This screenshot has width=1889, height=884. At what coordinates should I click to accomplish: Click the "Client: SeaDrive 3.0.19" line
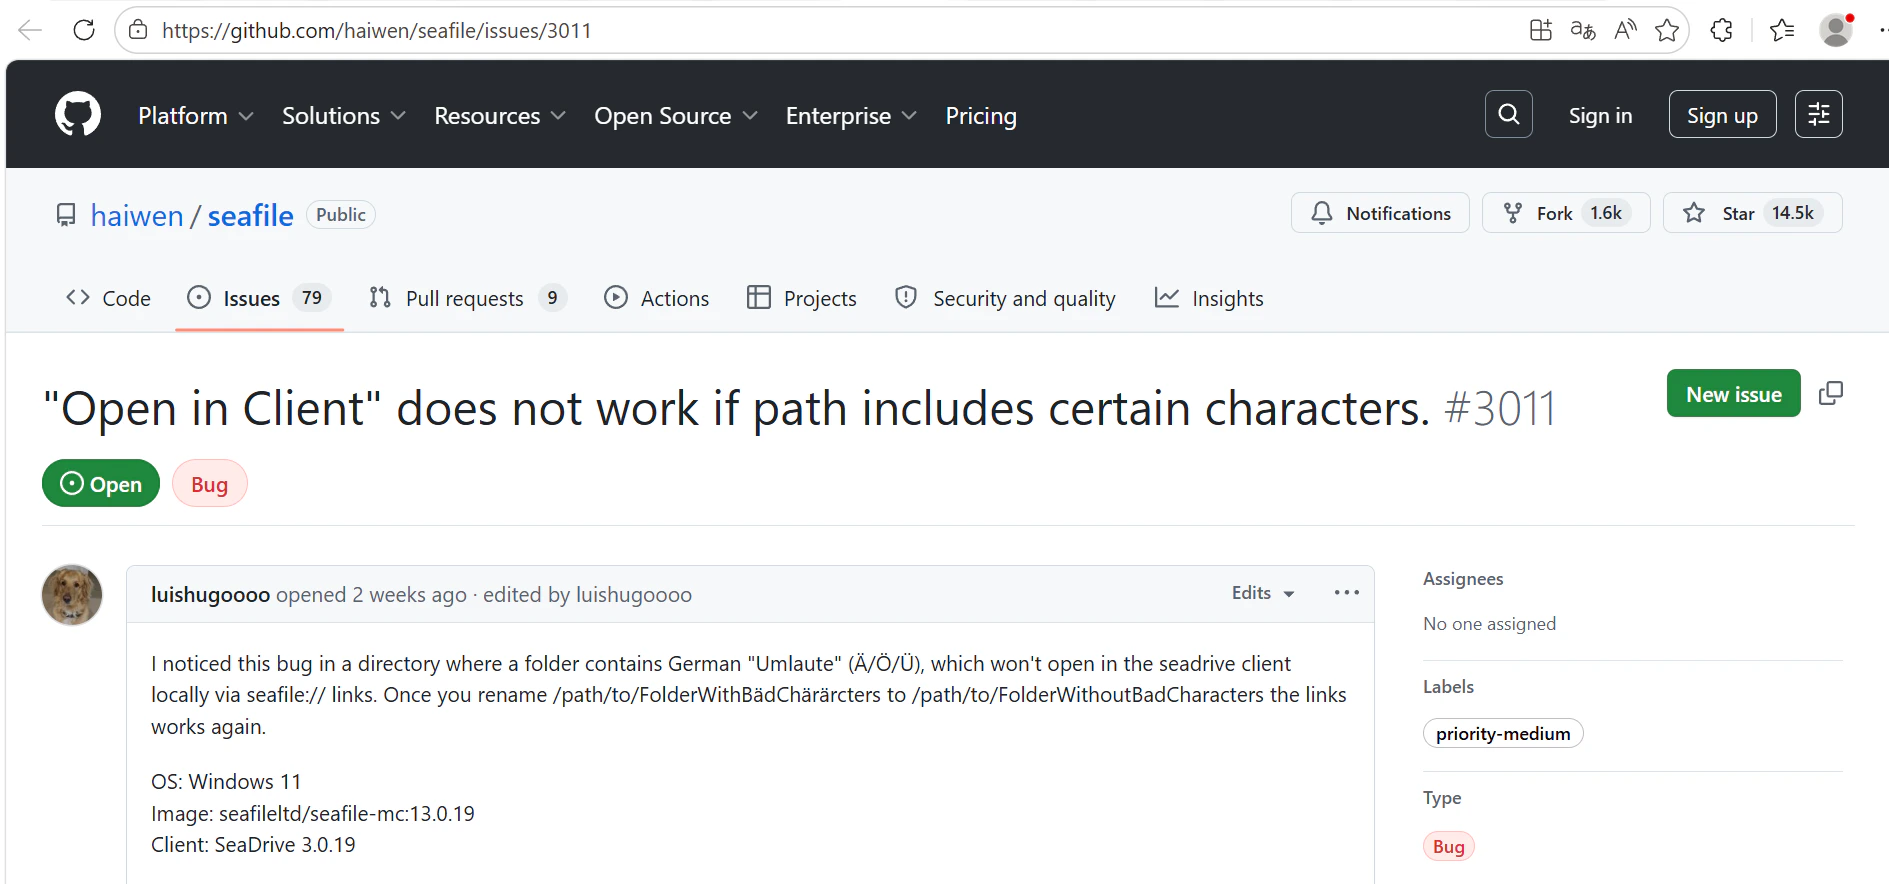coord(253,844)
